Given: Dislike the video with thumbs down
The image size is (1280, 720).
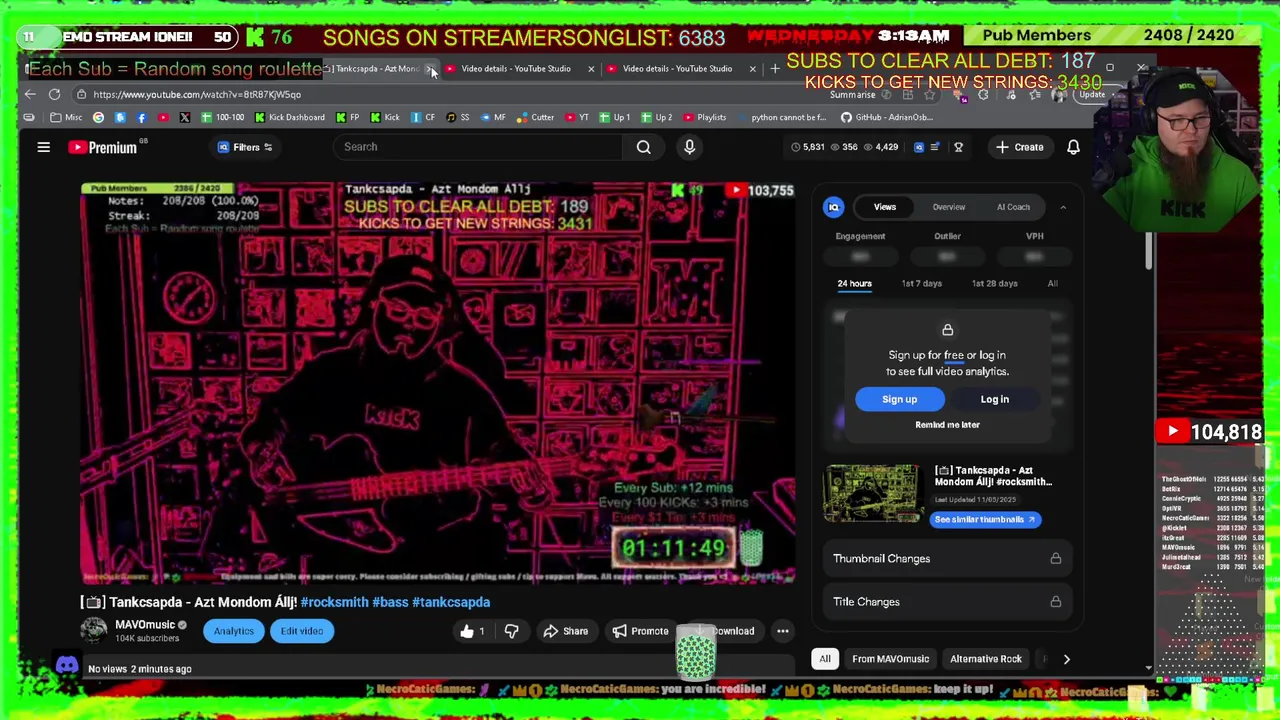Looking at the screenshot, I should tap(511, 631).
